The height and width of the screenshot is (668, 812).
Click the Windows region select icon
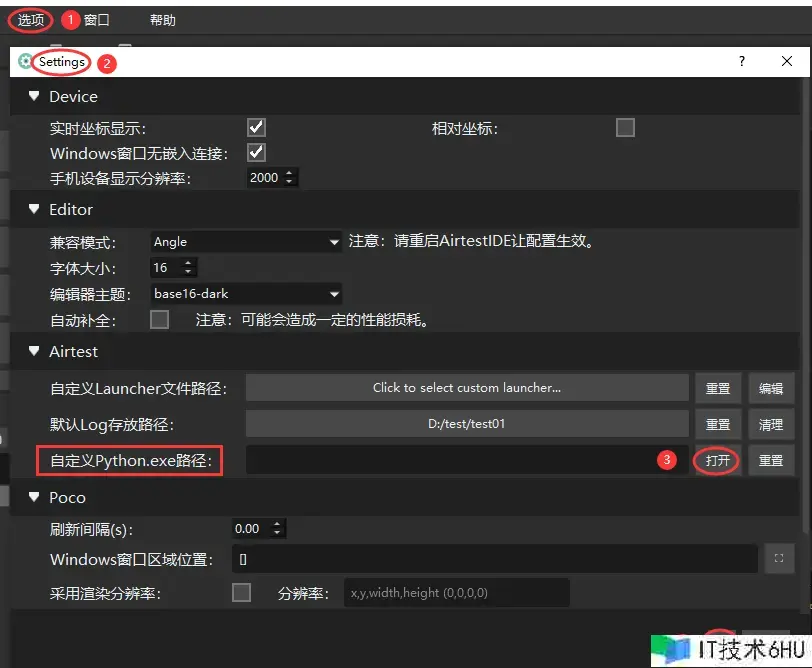point(778,559)
